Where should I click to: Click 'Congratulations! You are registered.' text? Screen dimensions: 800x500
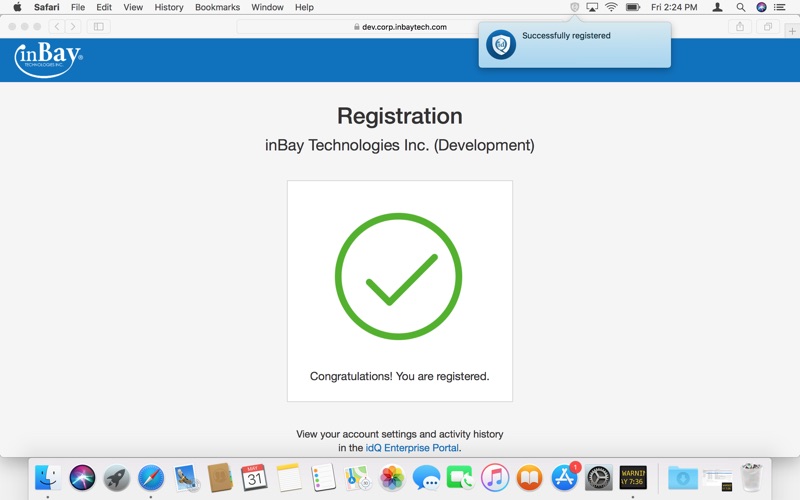pos(399,377)
